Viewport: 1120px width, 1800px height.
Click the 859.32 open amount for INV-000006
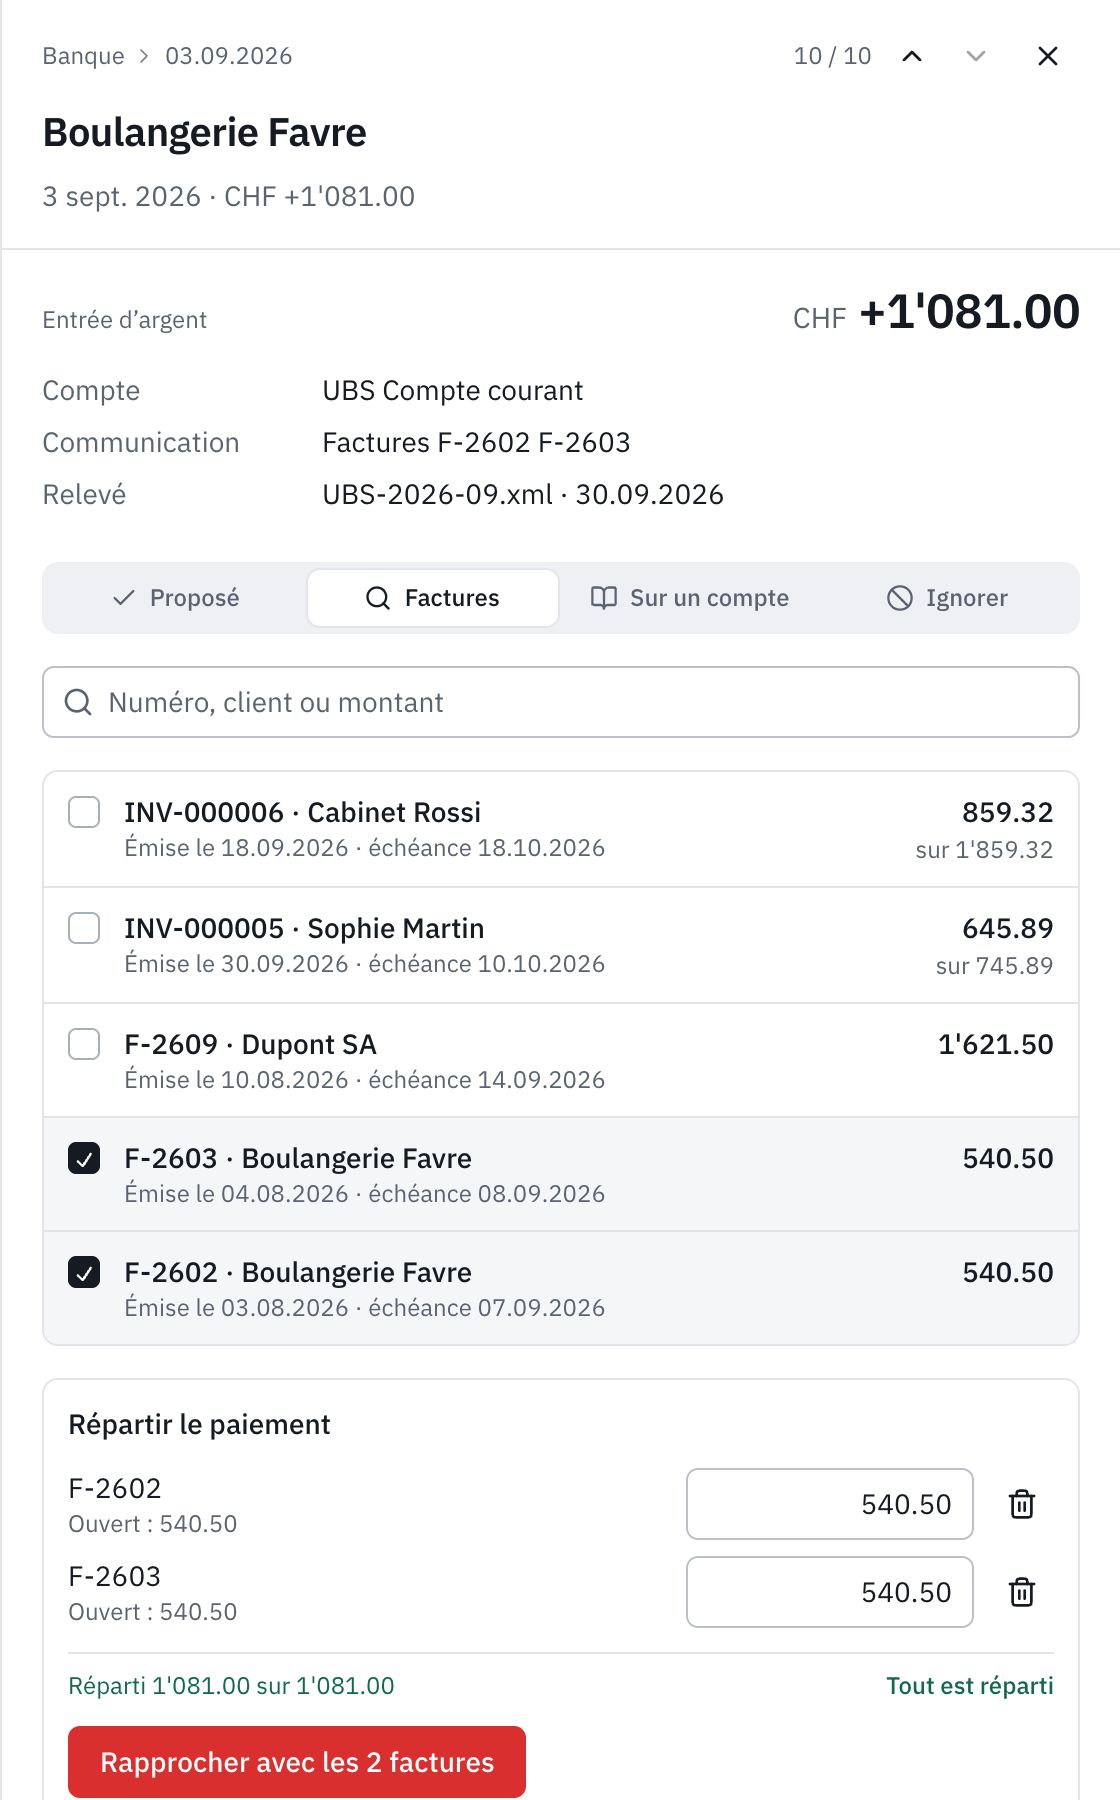tap(1008, 812)
